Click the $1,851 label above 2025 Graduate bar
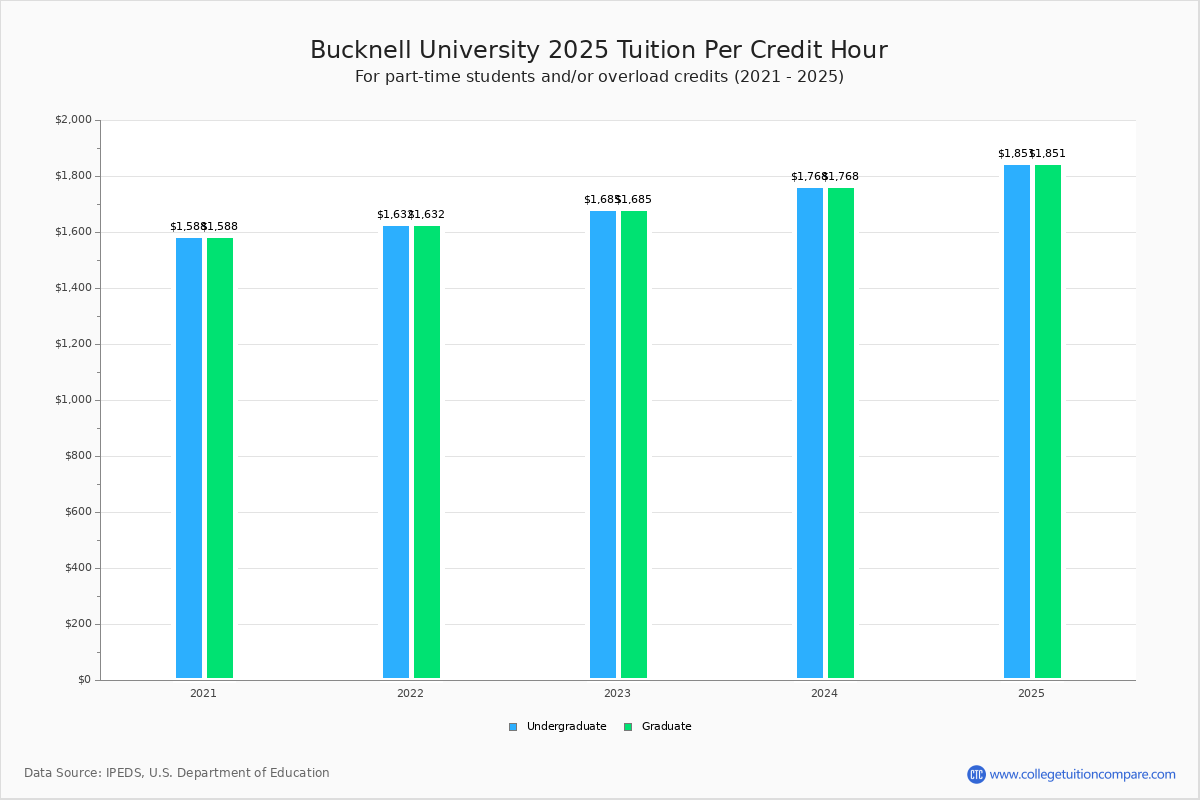Image resolution: width=1200 pixels, height=800 pixels. pos(1051,154)
